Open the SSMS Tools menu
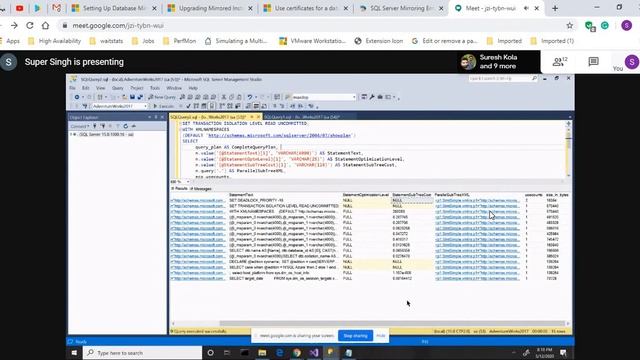This screenshot has height=360, width=640. [x=155, y=88]
